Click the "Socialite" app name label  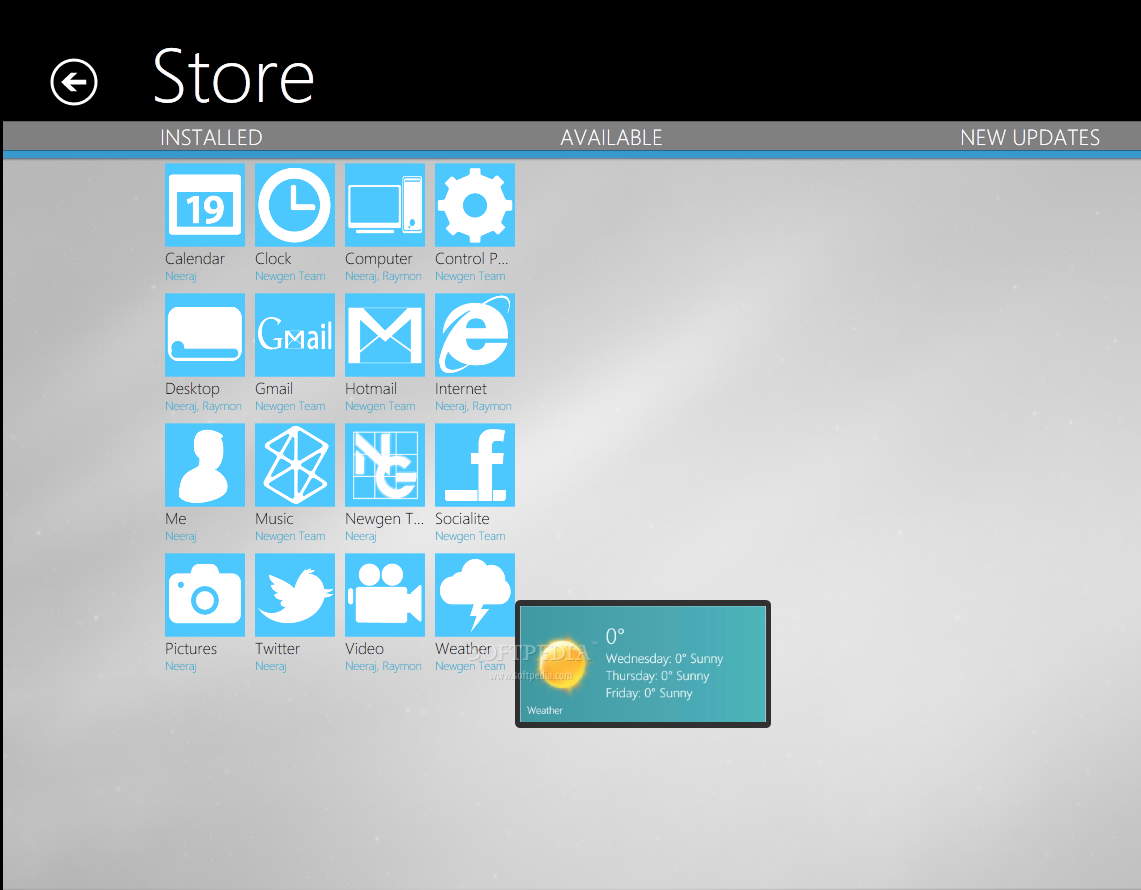(x=462, y=519)
